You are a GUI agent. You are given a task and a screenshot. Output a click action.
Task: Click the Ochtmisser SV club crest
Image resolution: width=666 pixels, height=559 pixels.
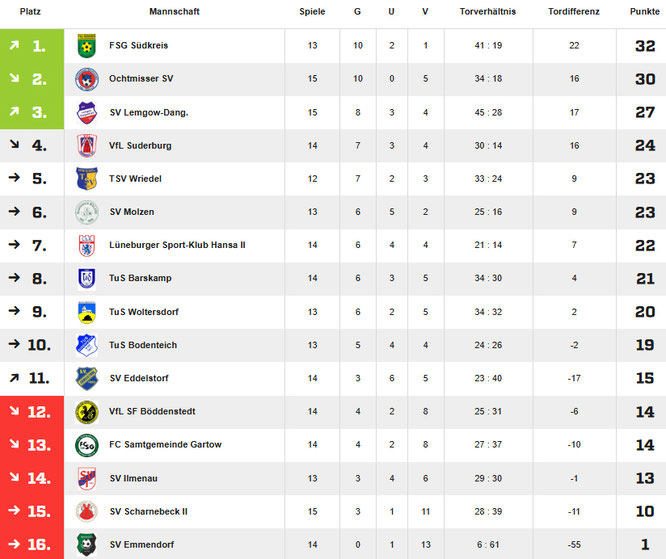click(87, 79)
